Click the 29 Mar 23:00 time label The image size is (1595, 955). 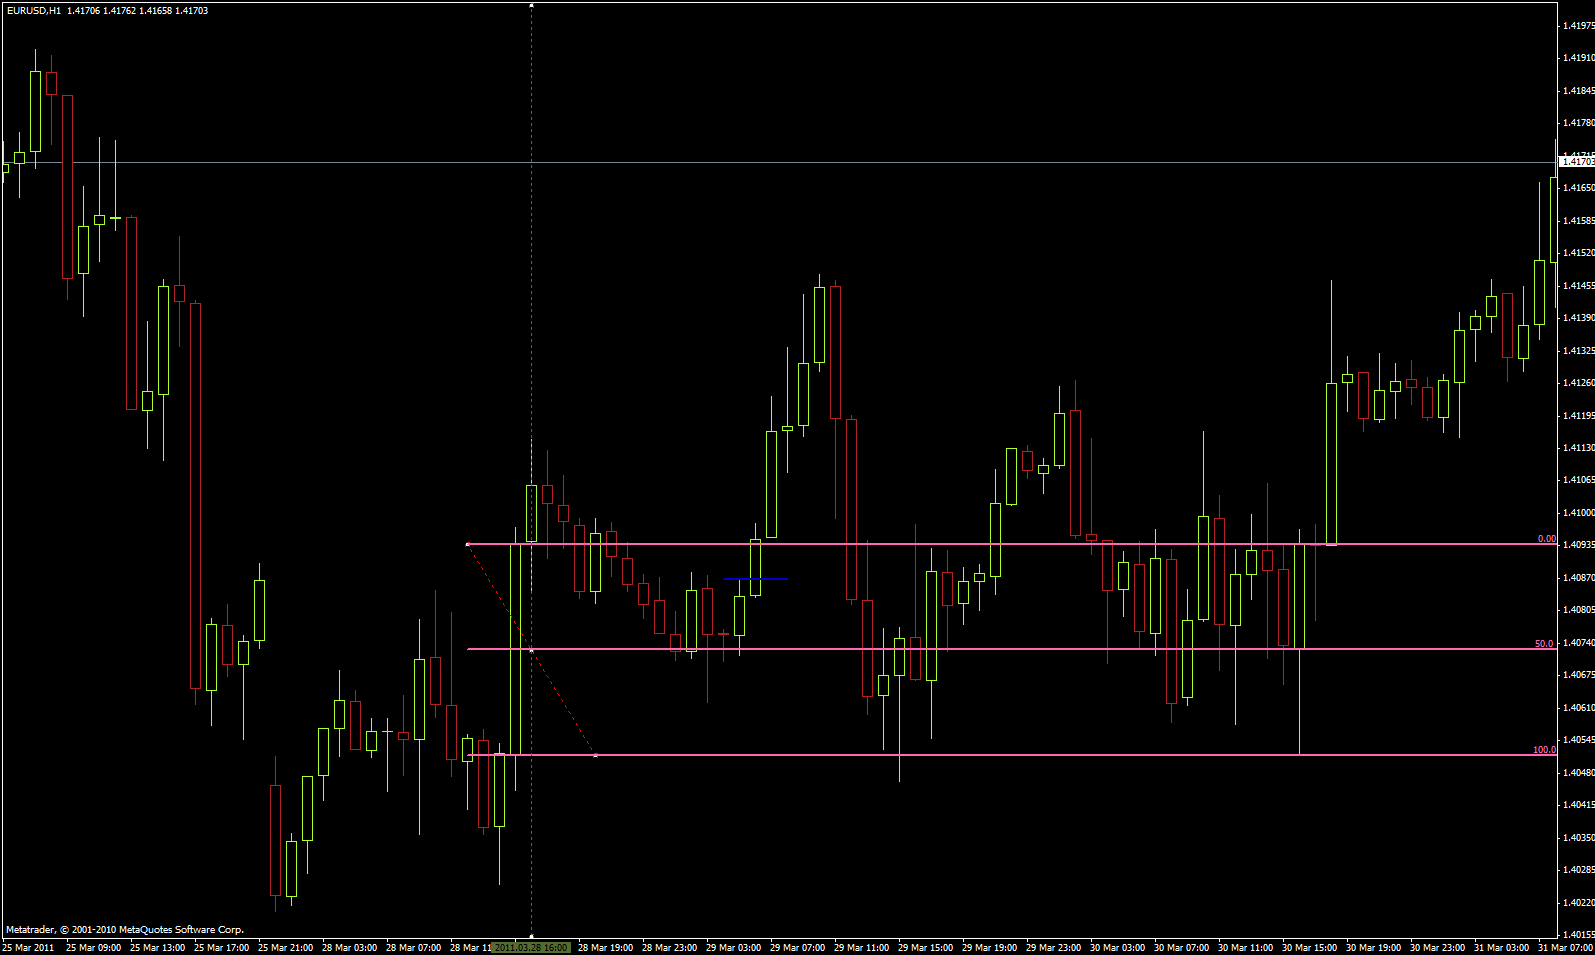[x=1053, y=948]
